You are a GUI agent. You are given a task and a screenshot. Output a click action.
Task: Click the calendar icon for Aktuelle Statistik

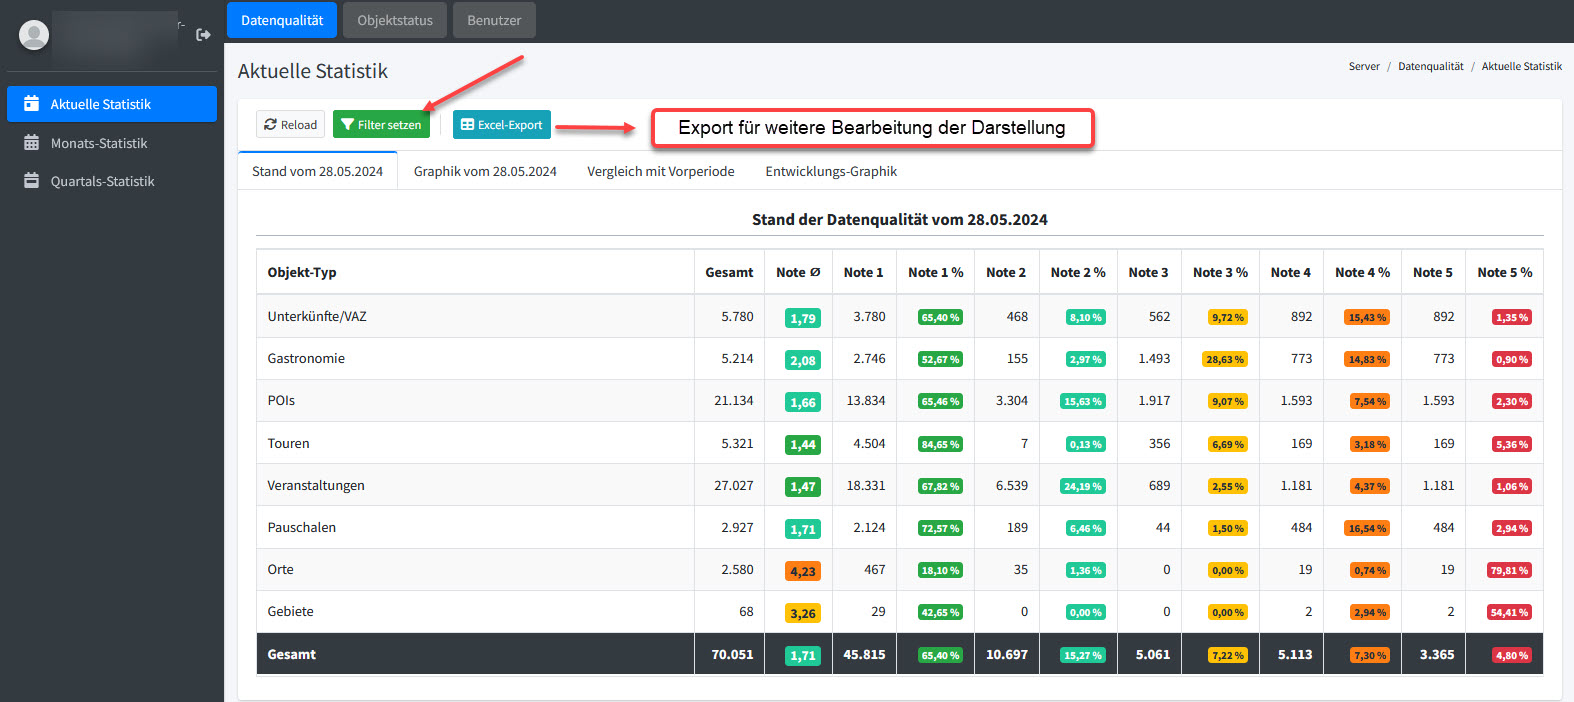(31, 104)
